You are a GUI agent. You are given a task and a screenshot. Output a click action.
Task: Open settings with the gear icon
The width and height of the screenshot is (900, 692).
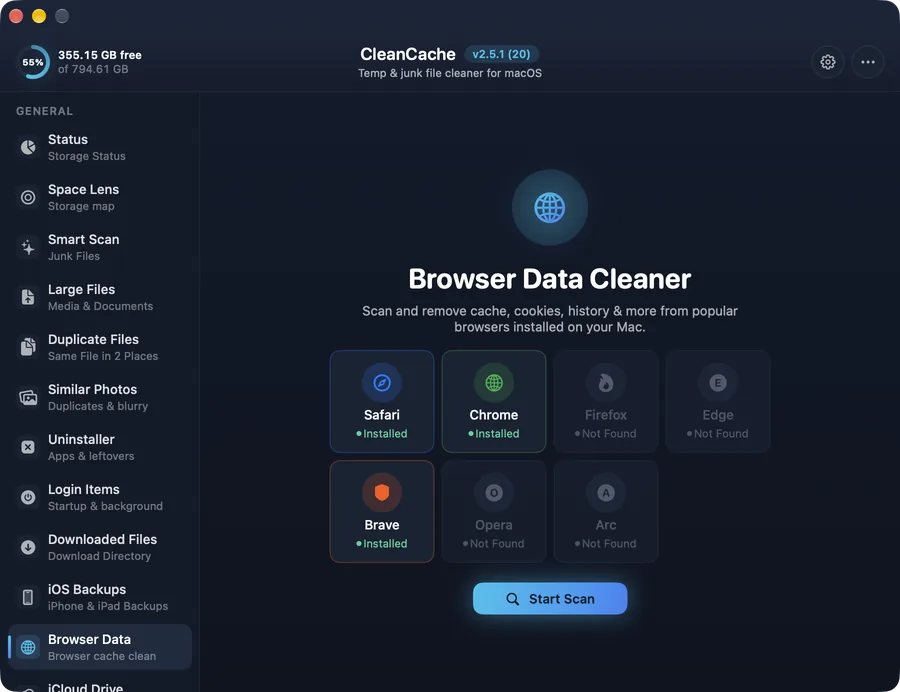[x=827, y=62]
